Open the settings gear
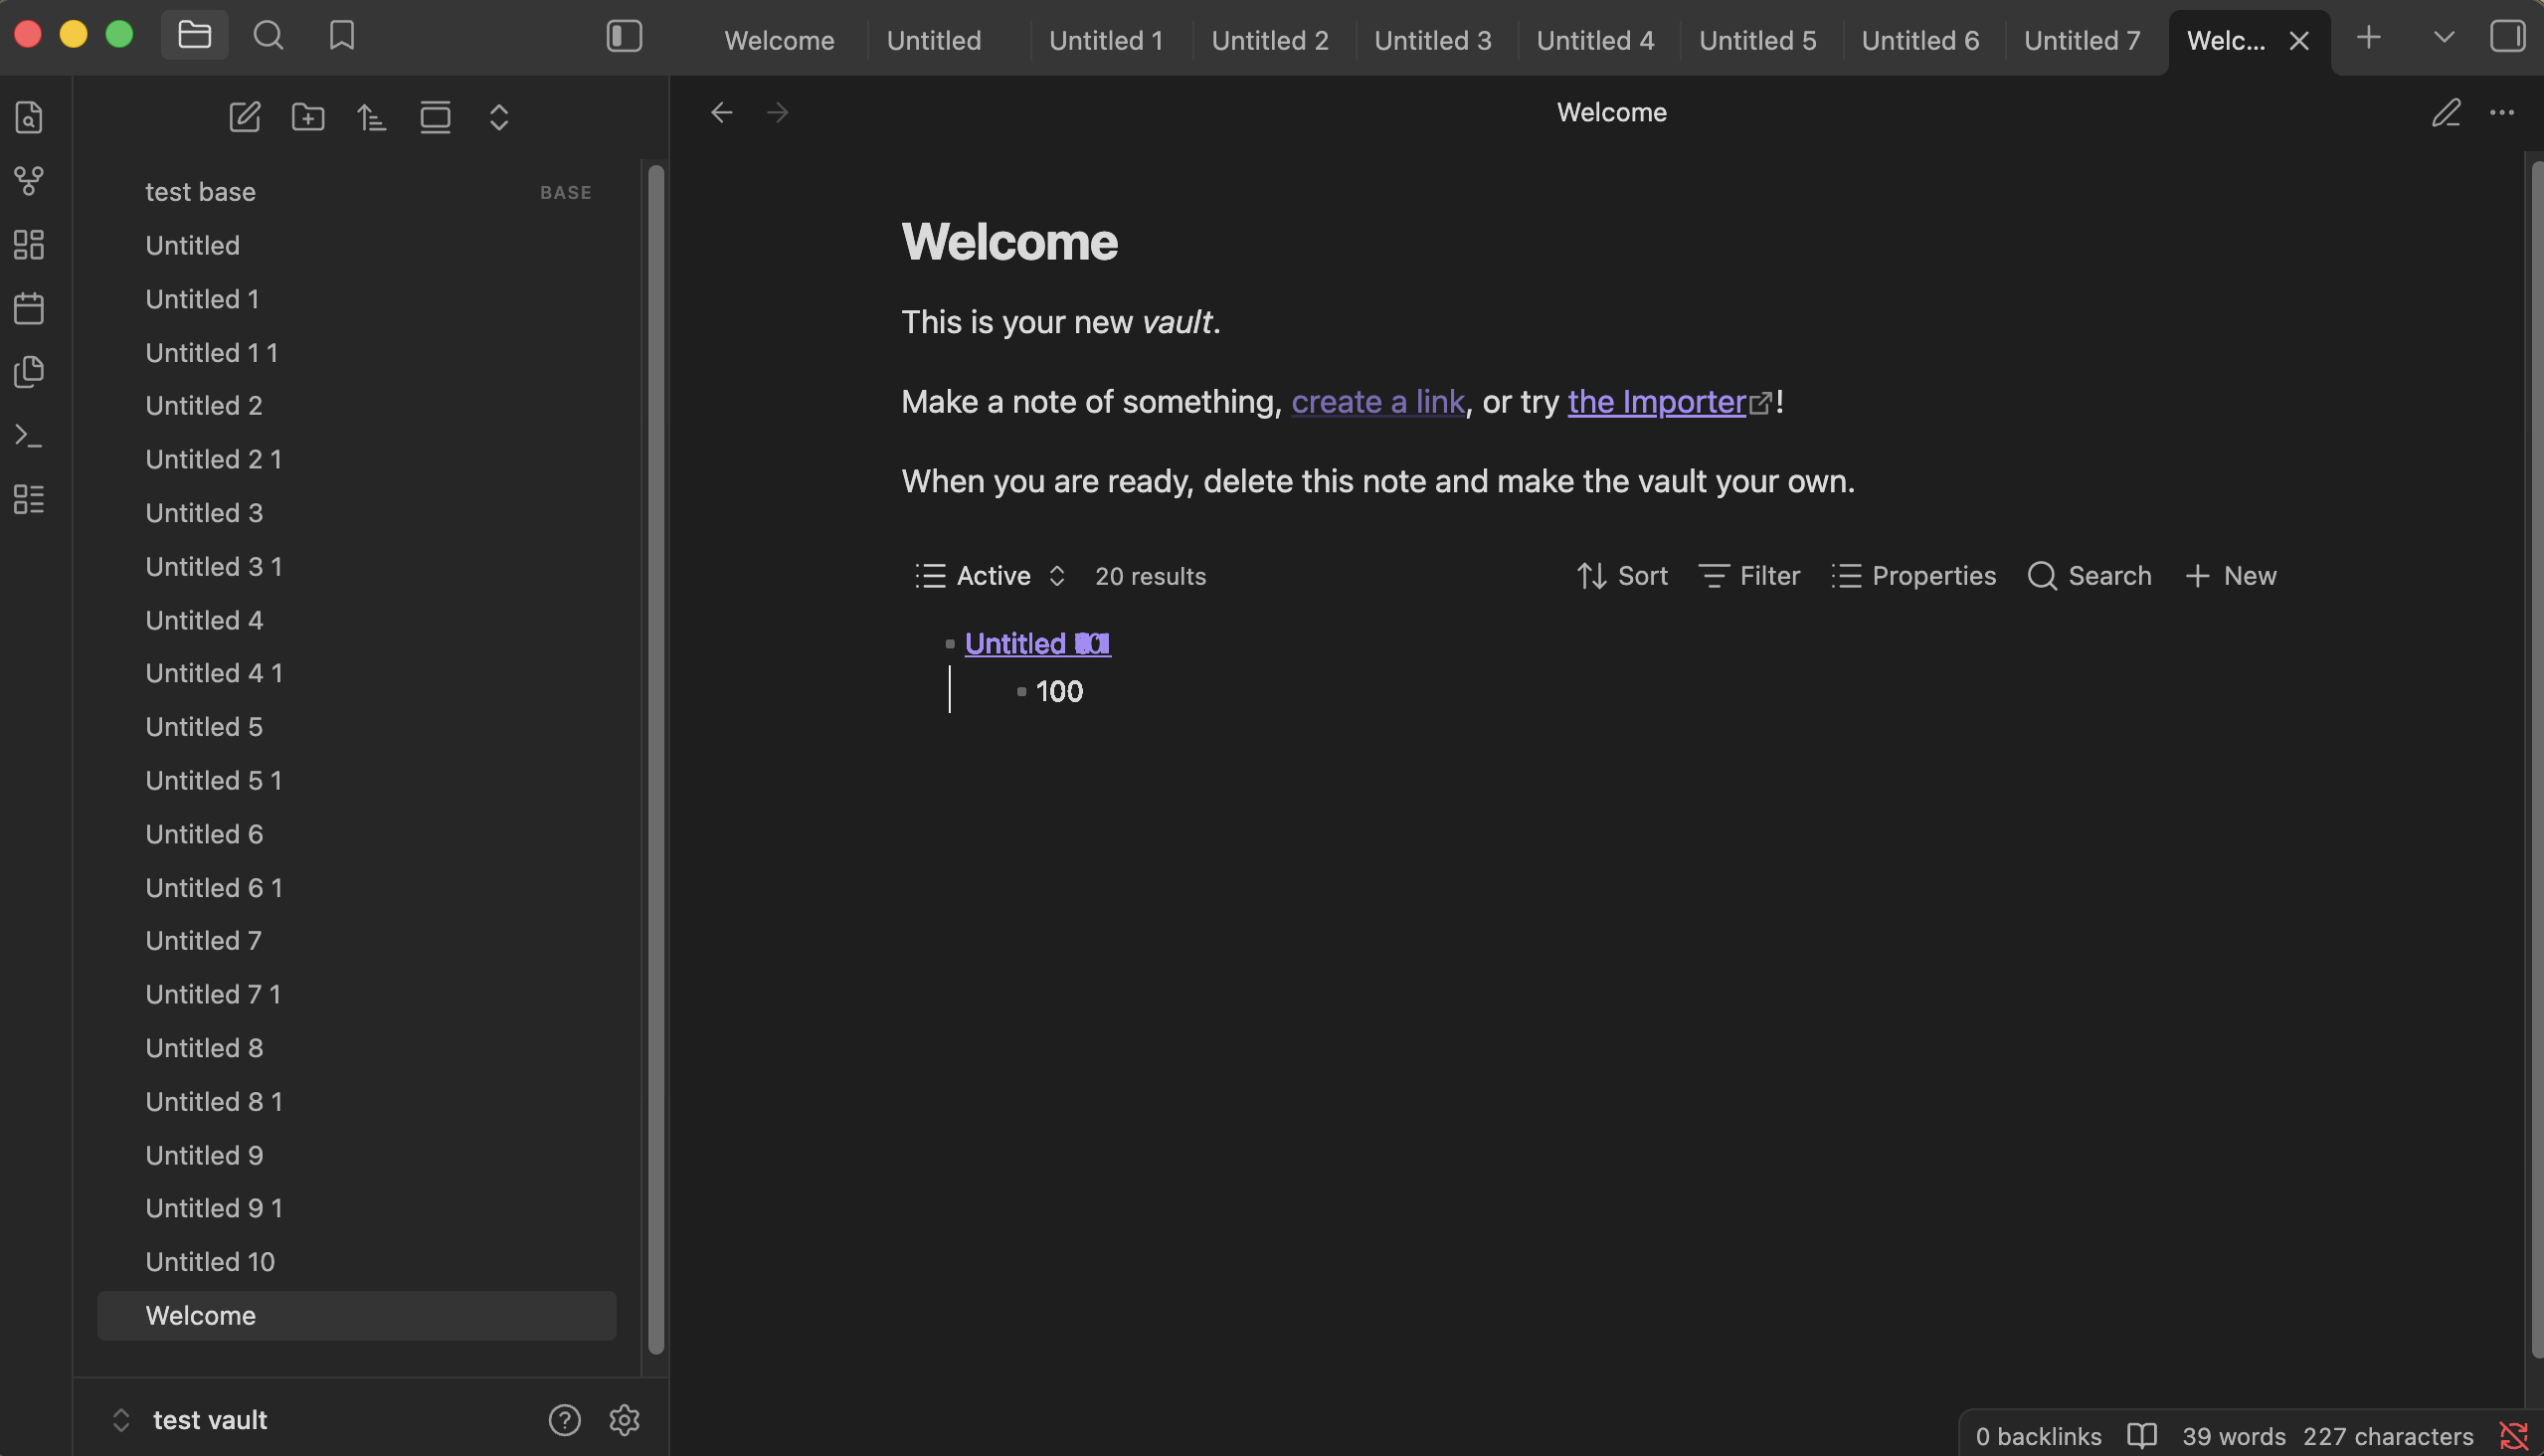 click(624, 1420)
